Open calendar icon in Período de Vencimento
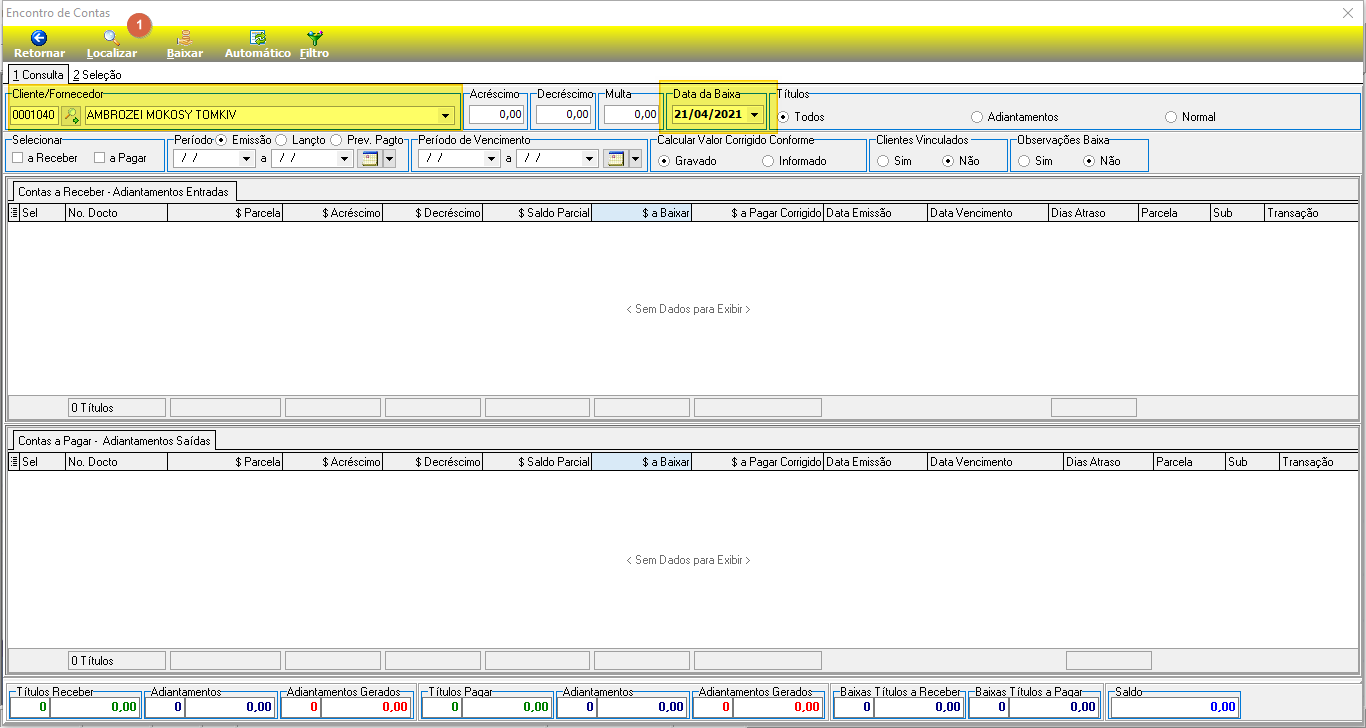The image size is (1366, 728). click(615, 158)
